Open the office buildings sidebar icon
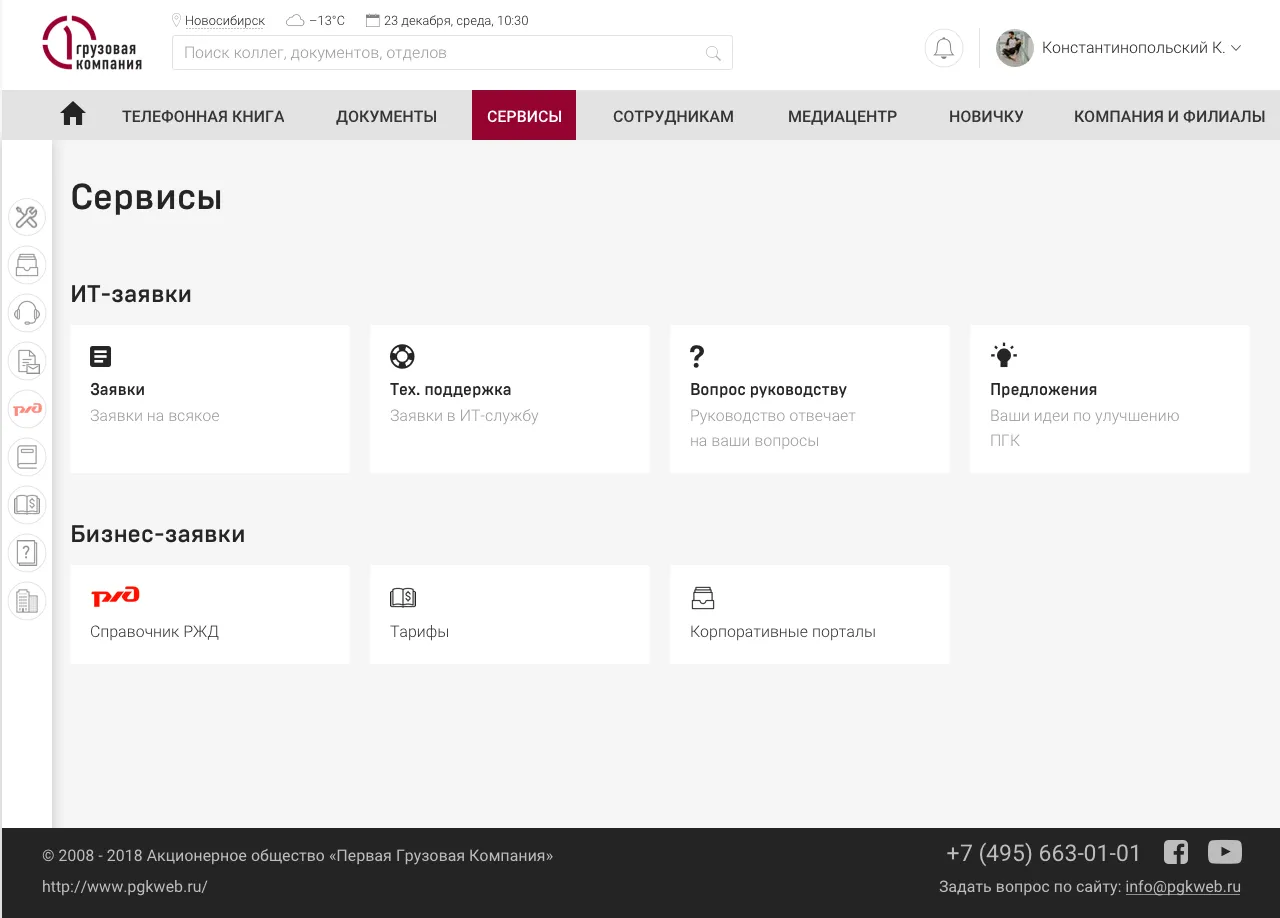This screenshot has height=918, width=1280. (x=27, y=601)
